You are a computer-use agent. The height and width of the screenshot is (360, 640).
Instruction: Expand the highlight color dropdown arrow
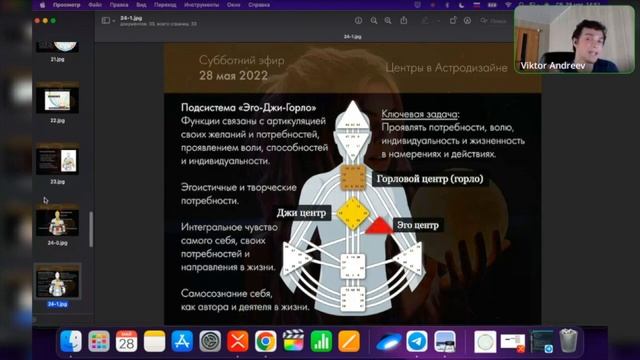(x=438, y=21)
